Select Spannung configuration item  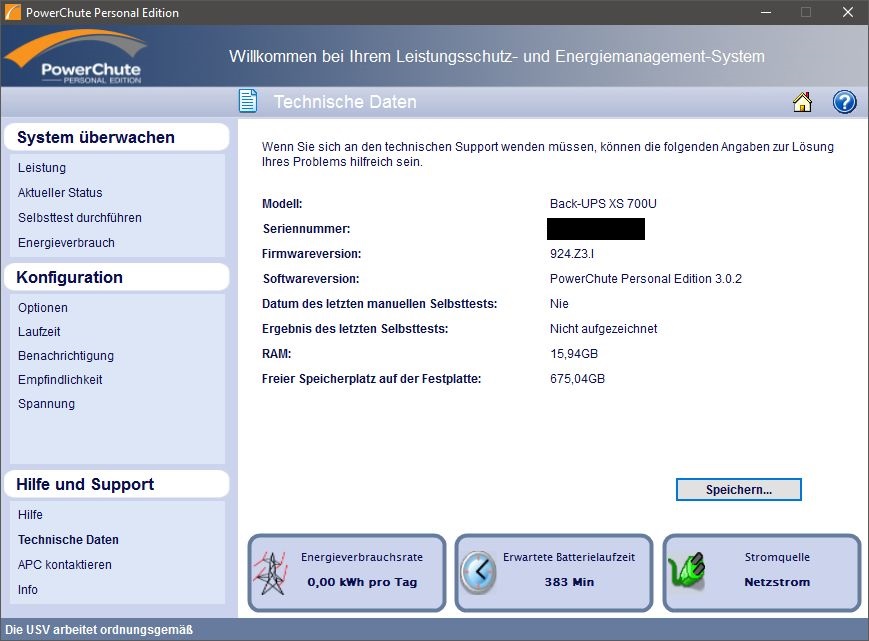(x=46, y=404)
